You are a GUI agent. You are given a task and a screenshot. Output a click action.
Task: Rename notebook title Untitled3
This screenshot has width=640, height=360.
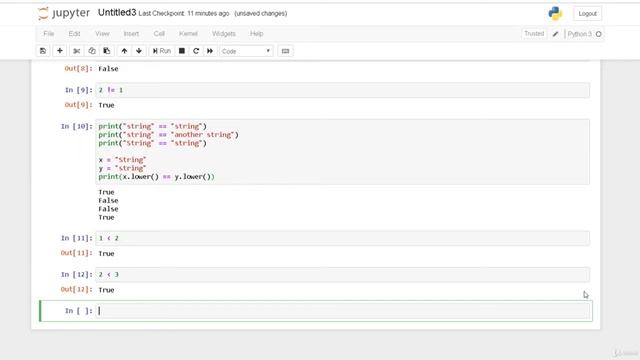(117, 13)
